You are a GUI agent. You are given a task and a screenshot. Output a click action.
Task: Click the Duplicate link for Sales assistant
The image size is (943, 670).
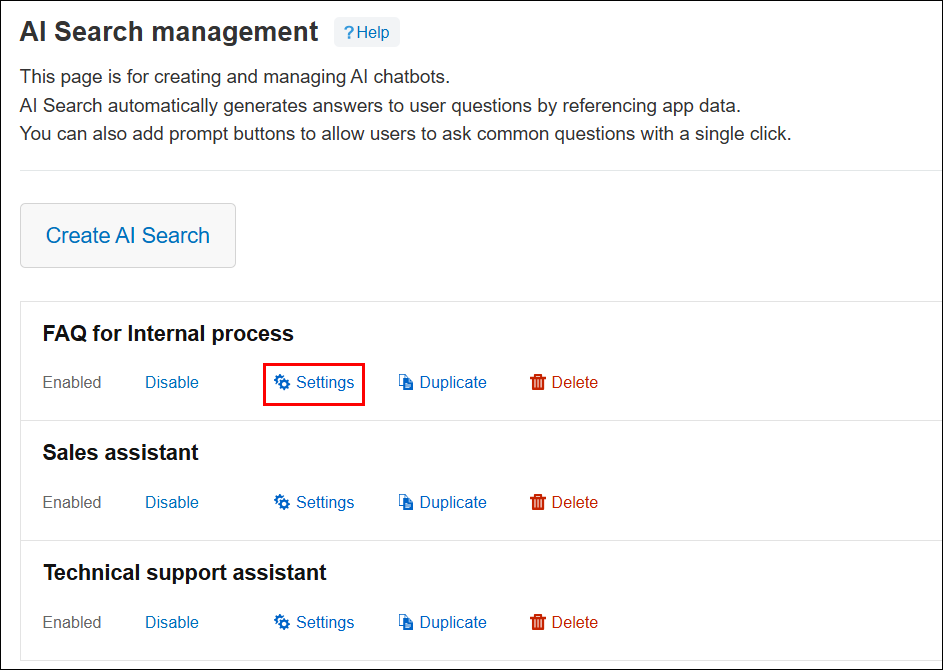tap(452, 502)
